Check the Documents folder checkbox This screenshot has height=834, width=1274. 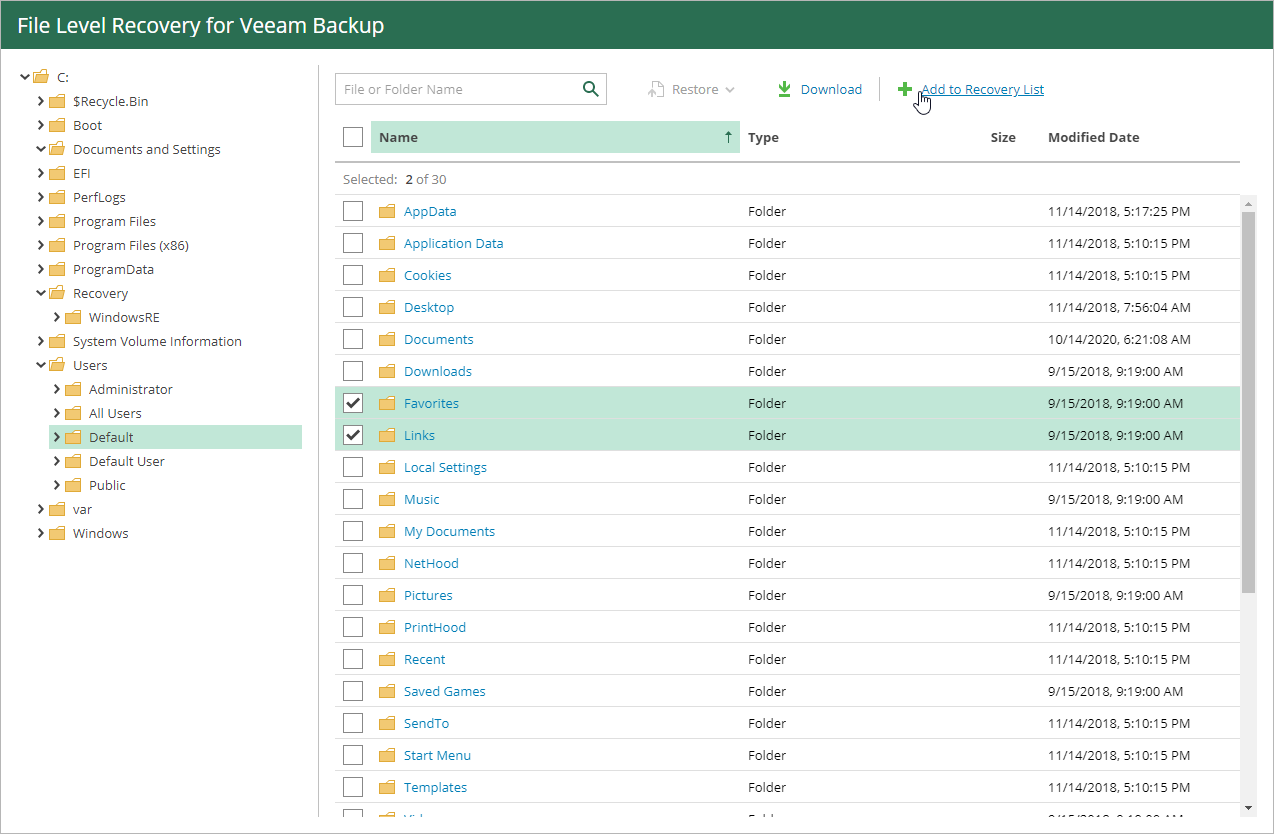pos(353,339)
